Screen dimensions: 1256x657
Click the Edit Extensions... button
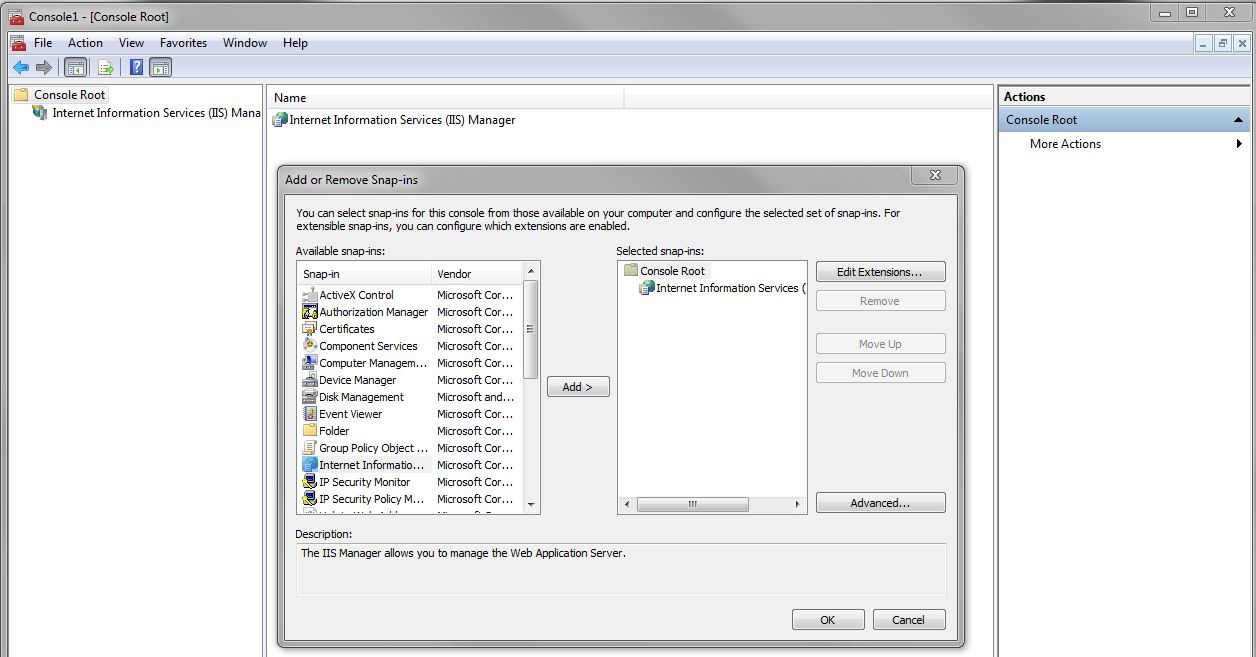880,272
